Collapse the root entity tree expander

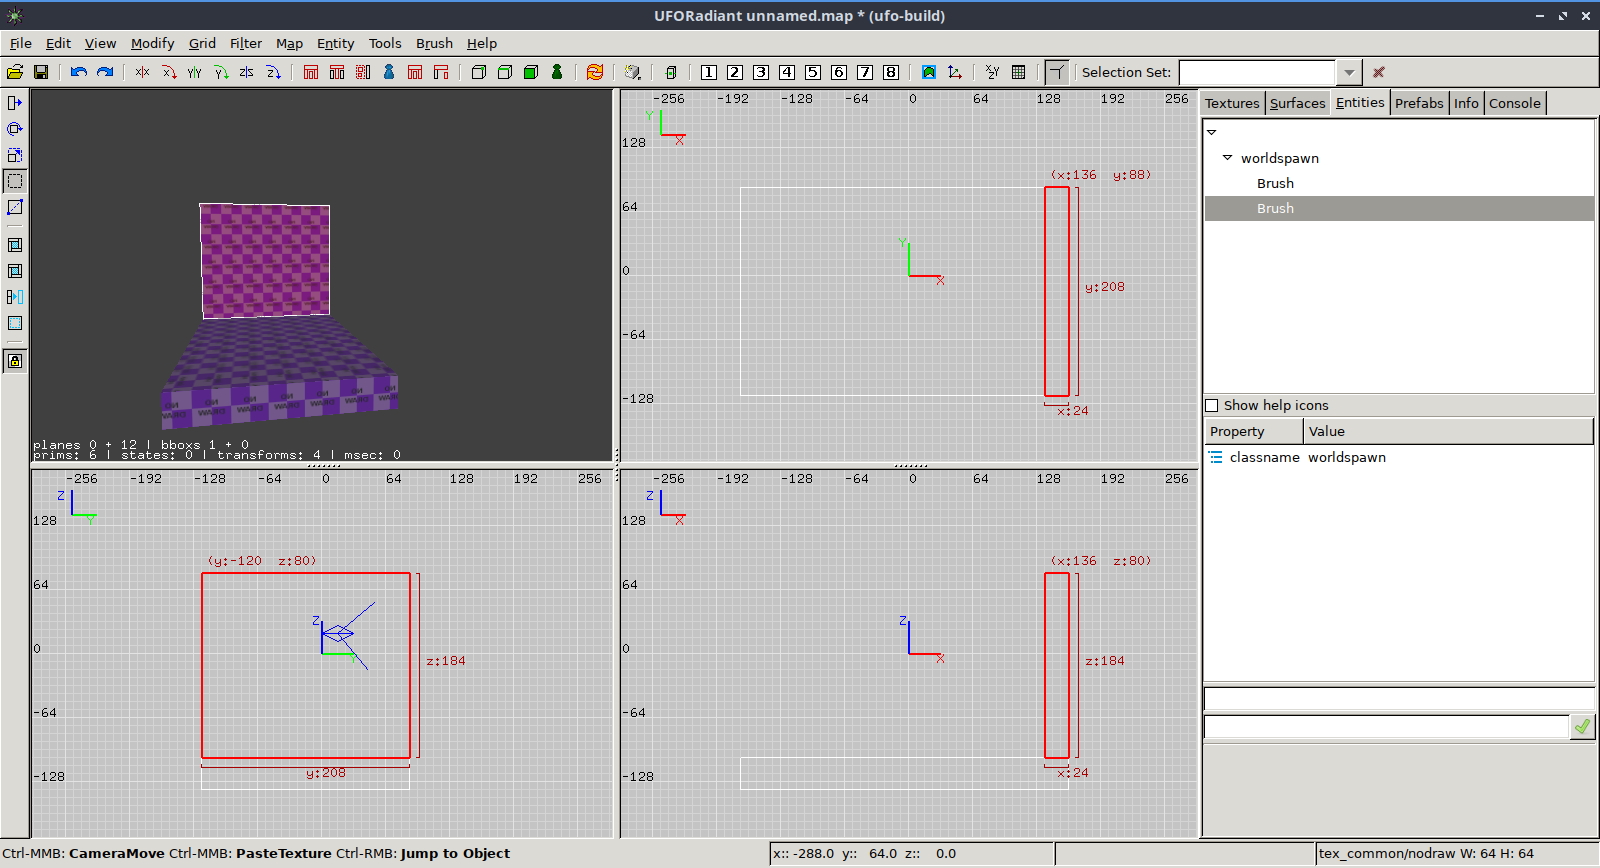(x=1211, y=132)
